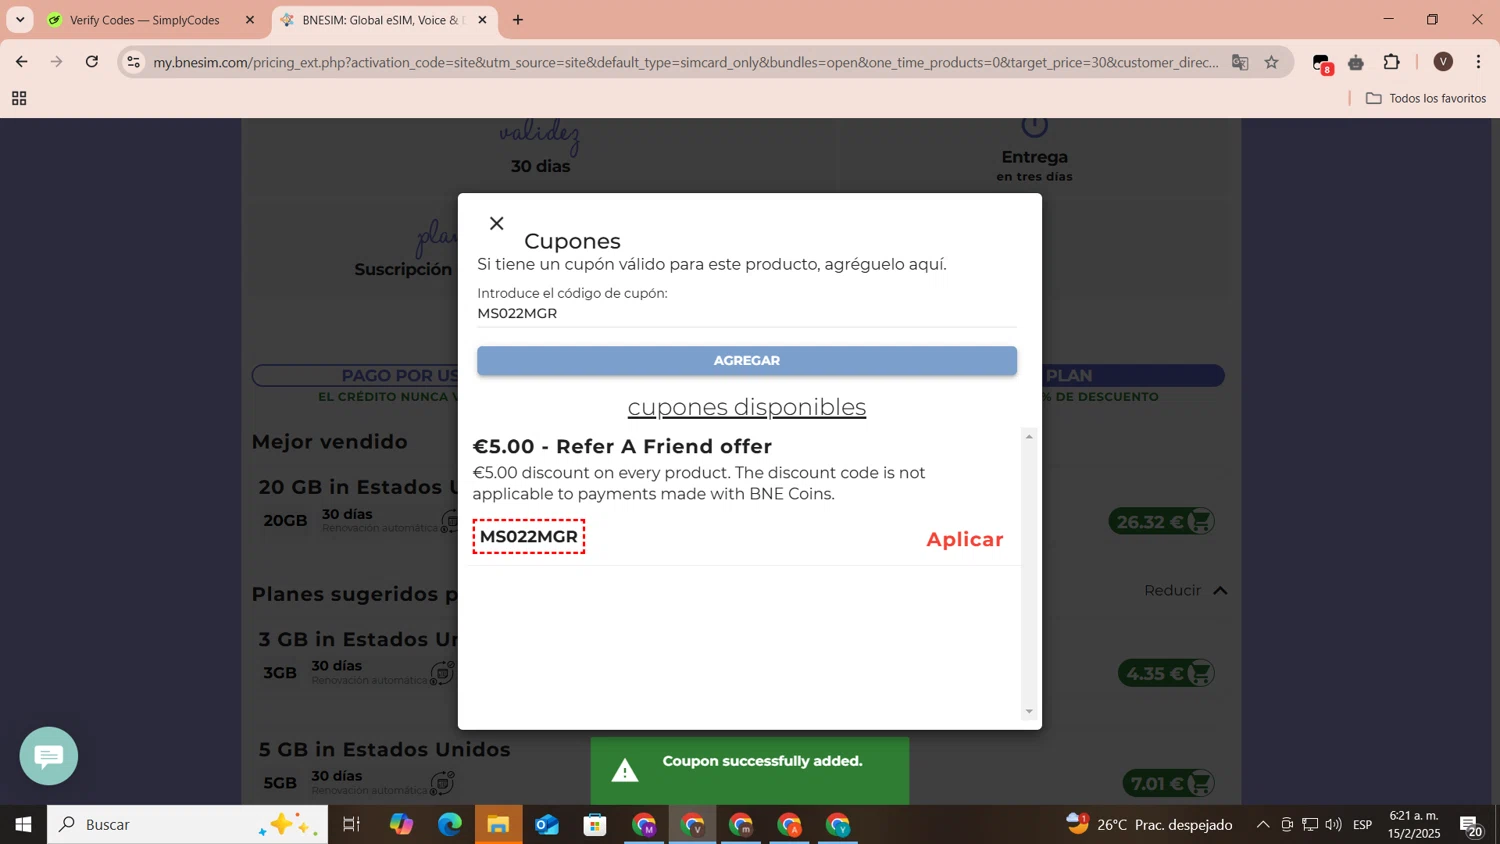
Task: Close the Cupones dialog with the X icon
Action: click(x=496, y=223)
